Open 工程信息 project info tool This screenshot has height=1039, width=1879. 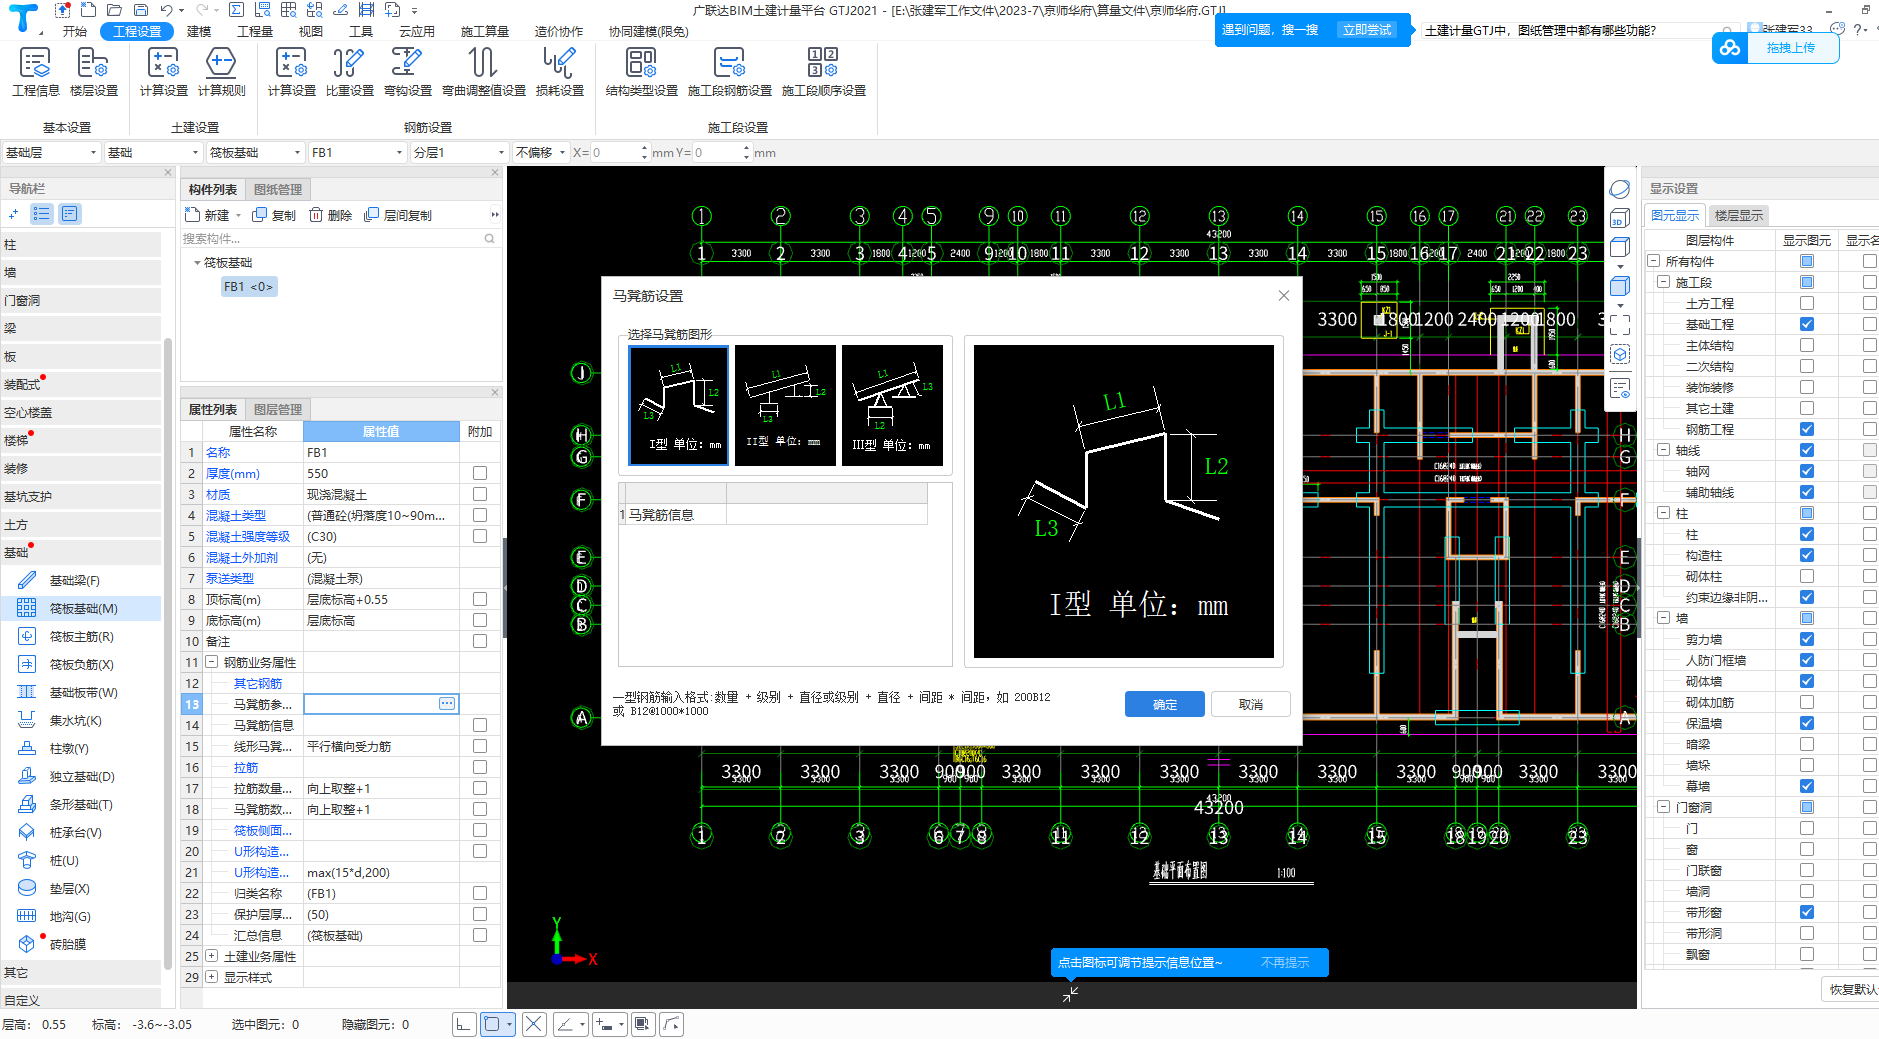(35, 72)
